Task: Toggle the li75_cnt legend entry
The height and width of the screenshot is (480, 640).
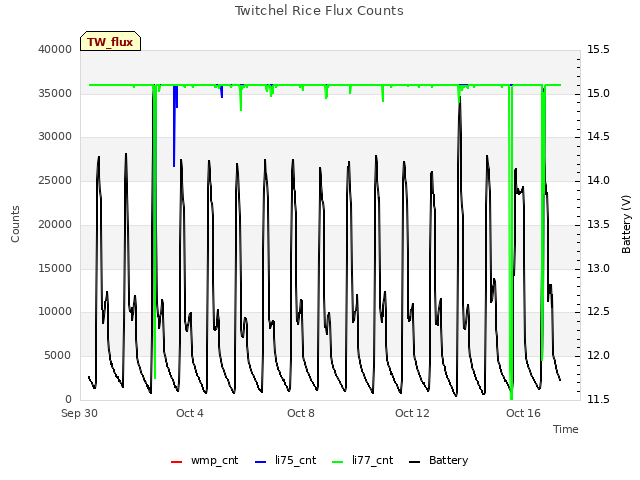Action: click(285, 461)
